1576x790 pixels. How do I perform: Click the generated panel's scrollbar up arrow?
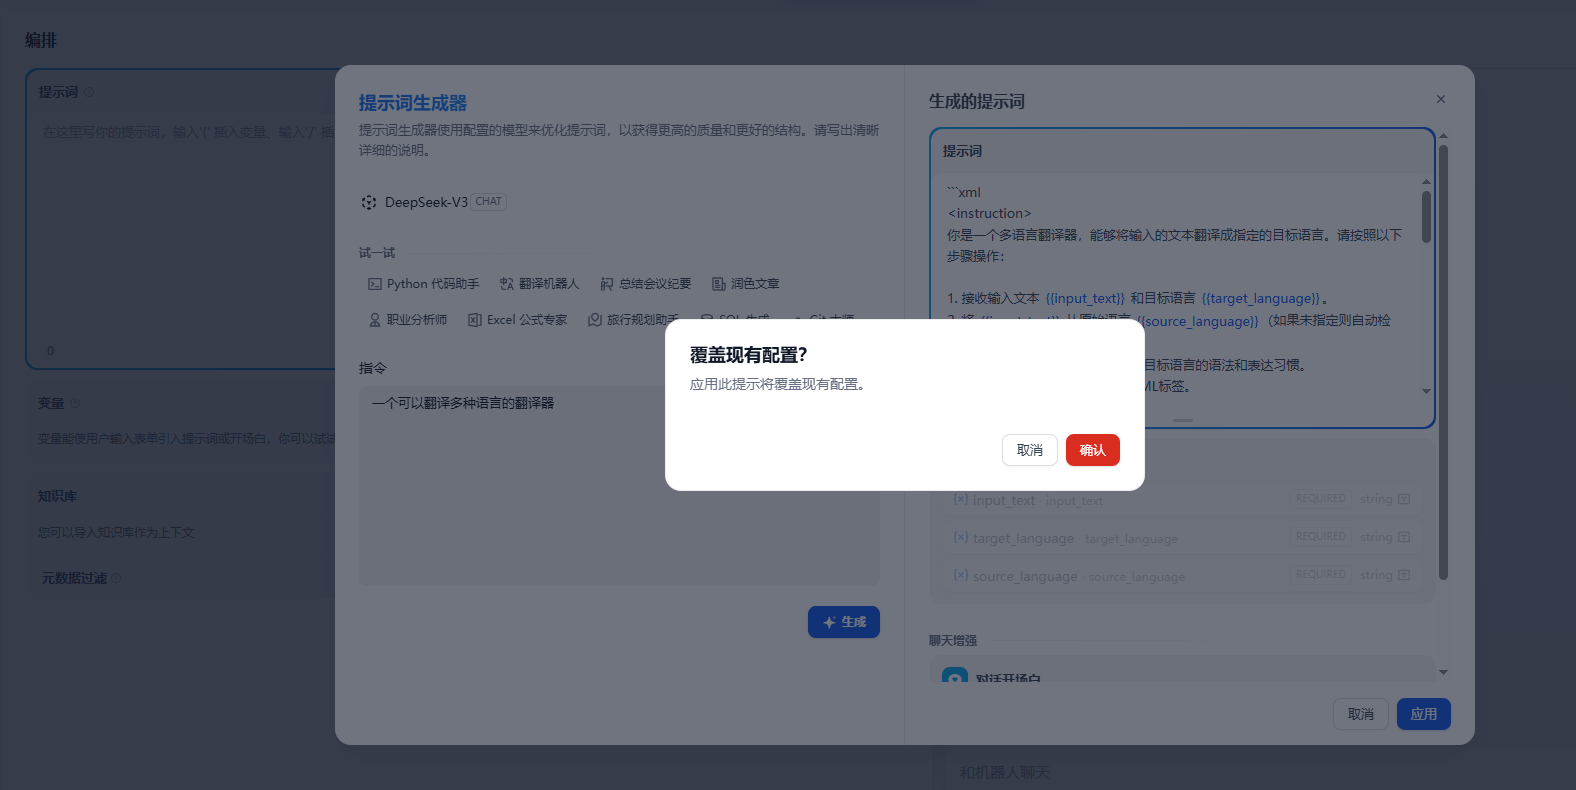[x=1443, y=135]
